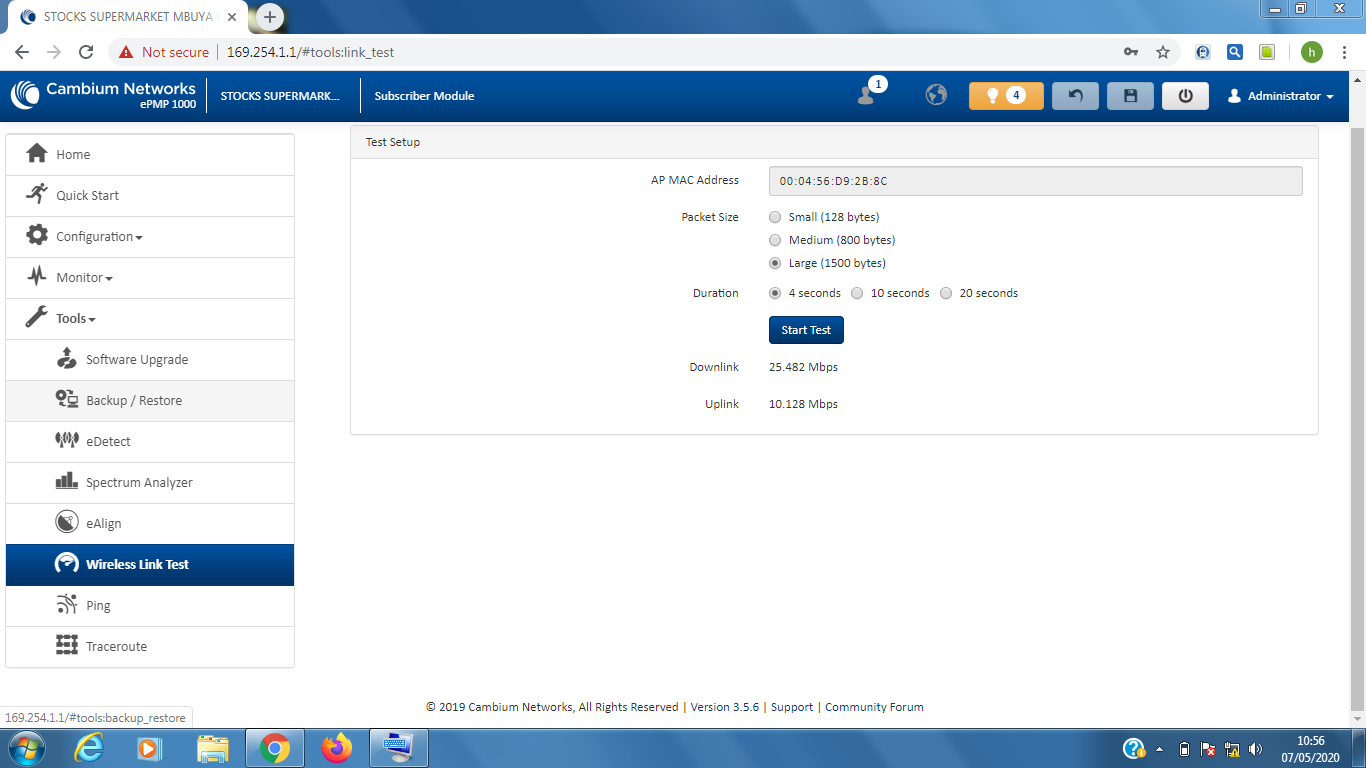Open the Spectrum Analyzer tool
Viewport: 1366px width, 768px height.
tap(139, 482)
